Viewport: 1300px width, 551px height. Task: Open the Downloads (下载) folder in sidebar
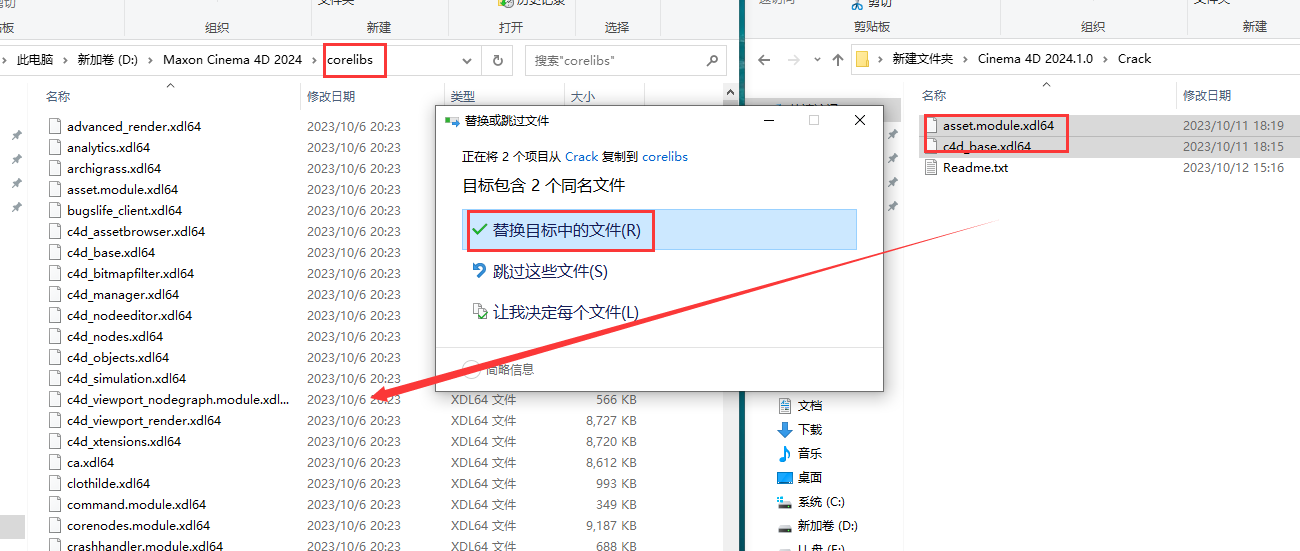click(809, 430)
